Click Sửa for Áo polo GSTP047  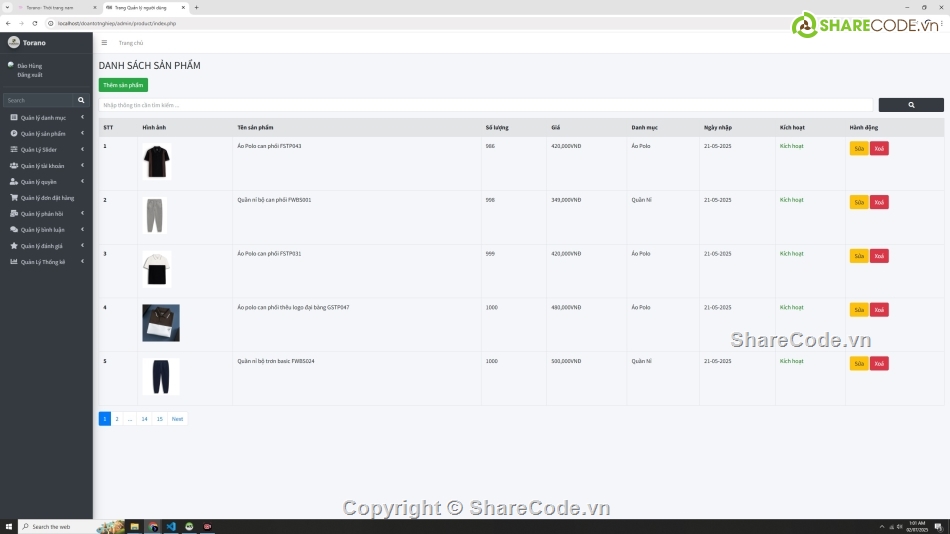click(859, 310)
